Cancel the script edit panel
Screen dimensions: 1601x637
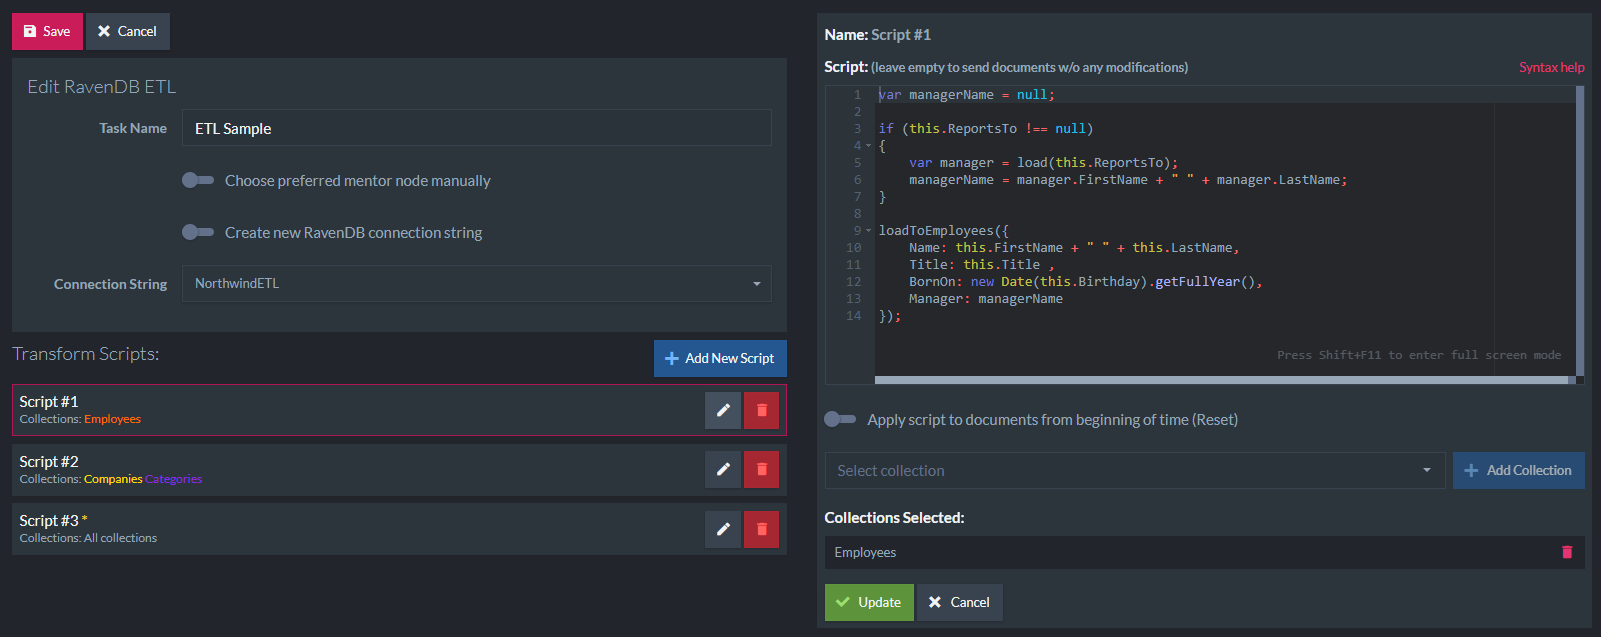pos(959,602)
